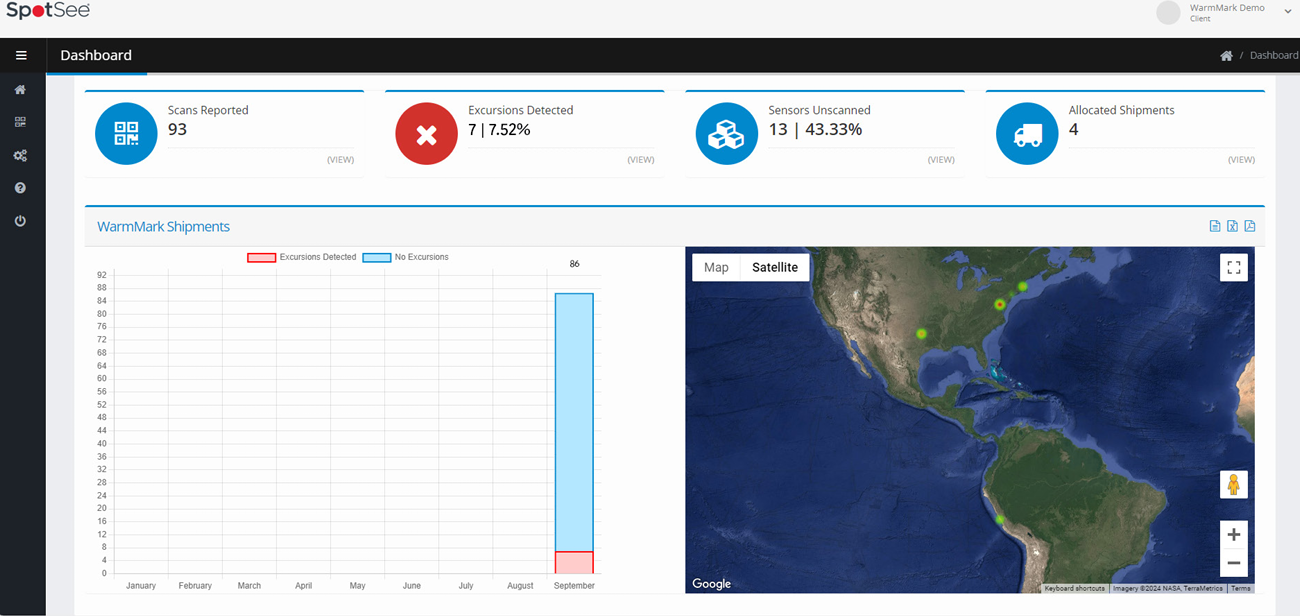View Scans Reported details
This screenshot has width=1300, height=616.
[340, 160]
